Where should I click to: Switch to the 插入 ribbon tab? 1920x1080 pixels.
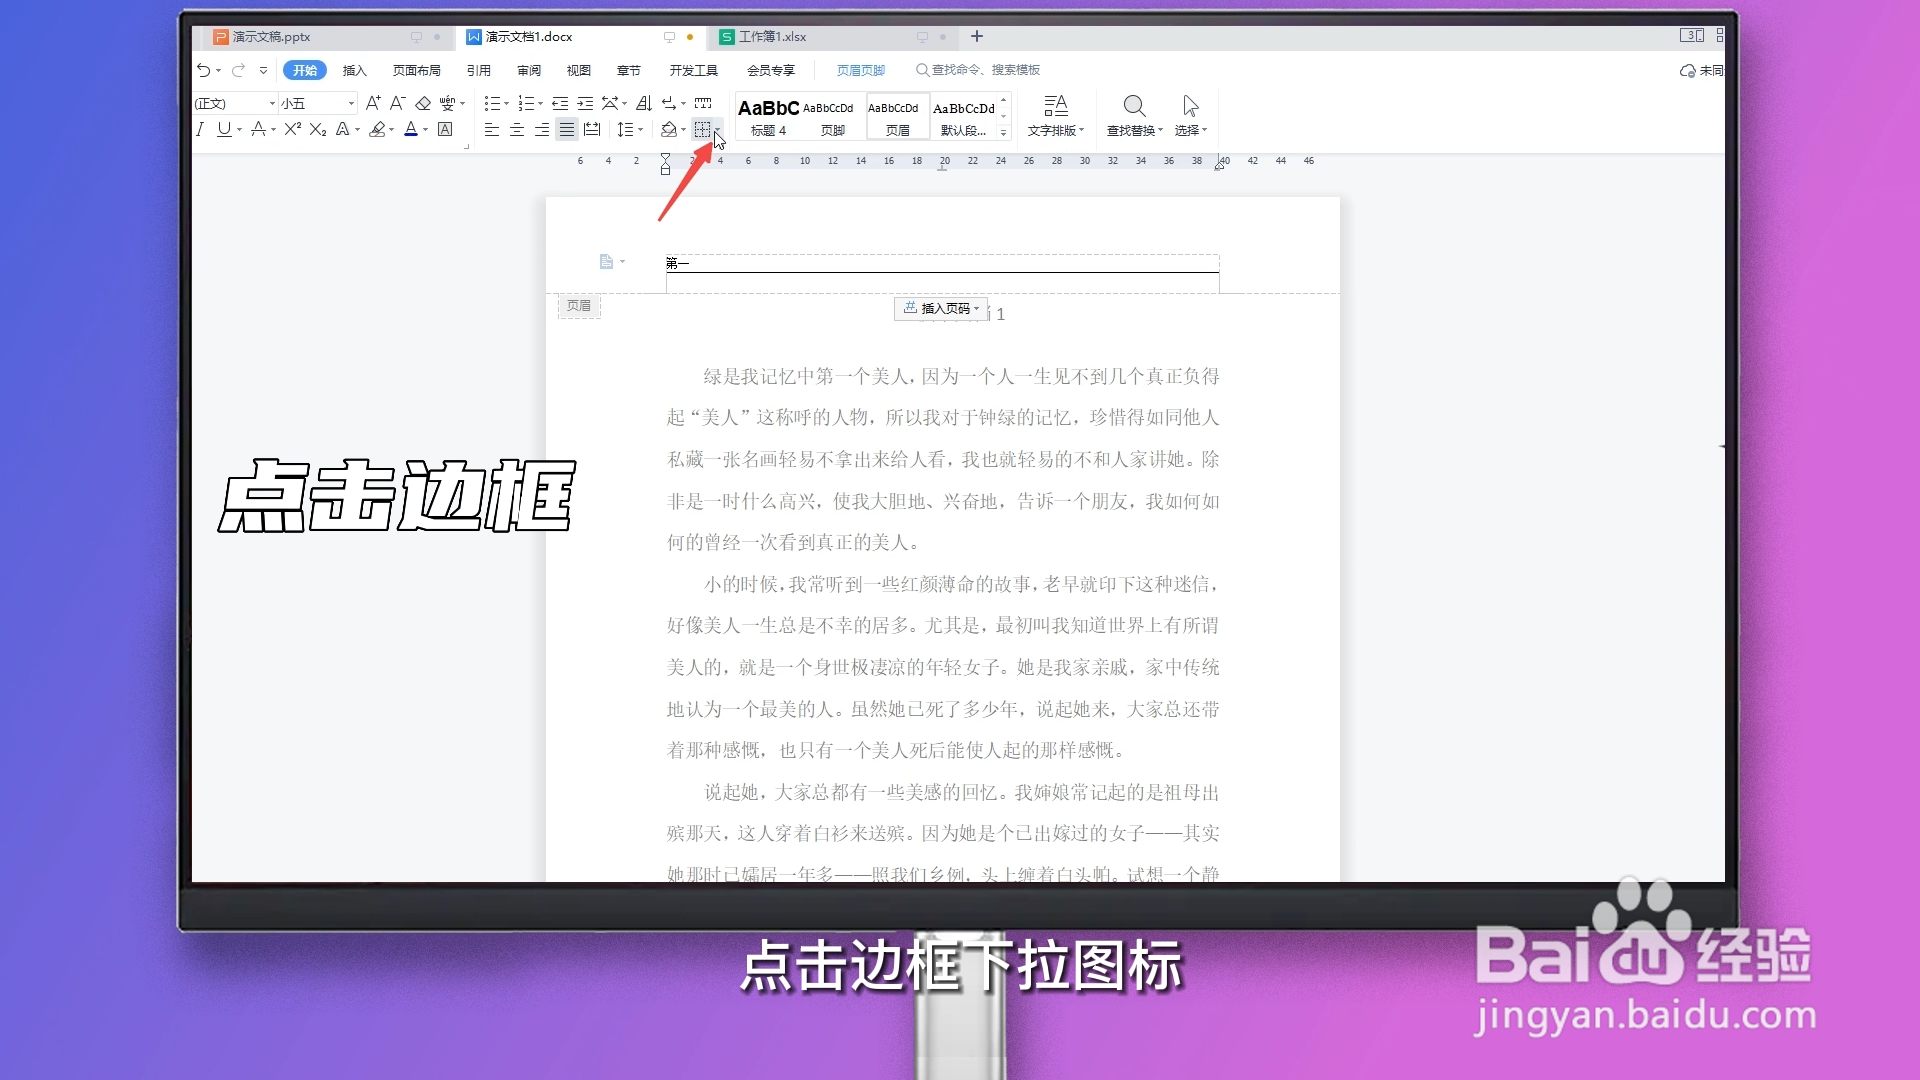(356, 70)
